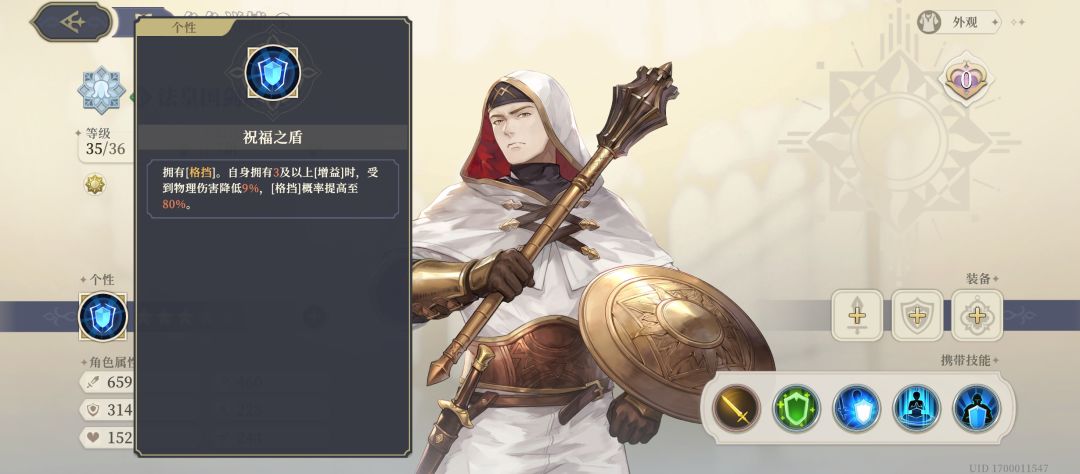Tap the 祝福之盾 title bar
The width and height of the screenshot is (1080, 474).
pos(273,137)
